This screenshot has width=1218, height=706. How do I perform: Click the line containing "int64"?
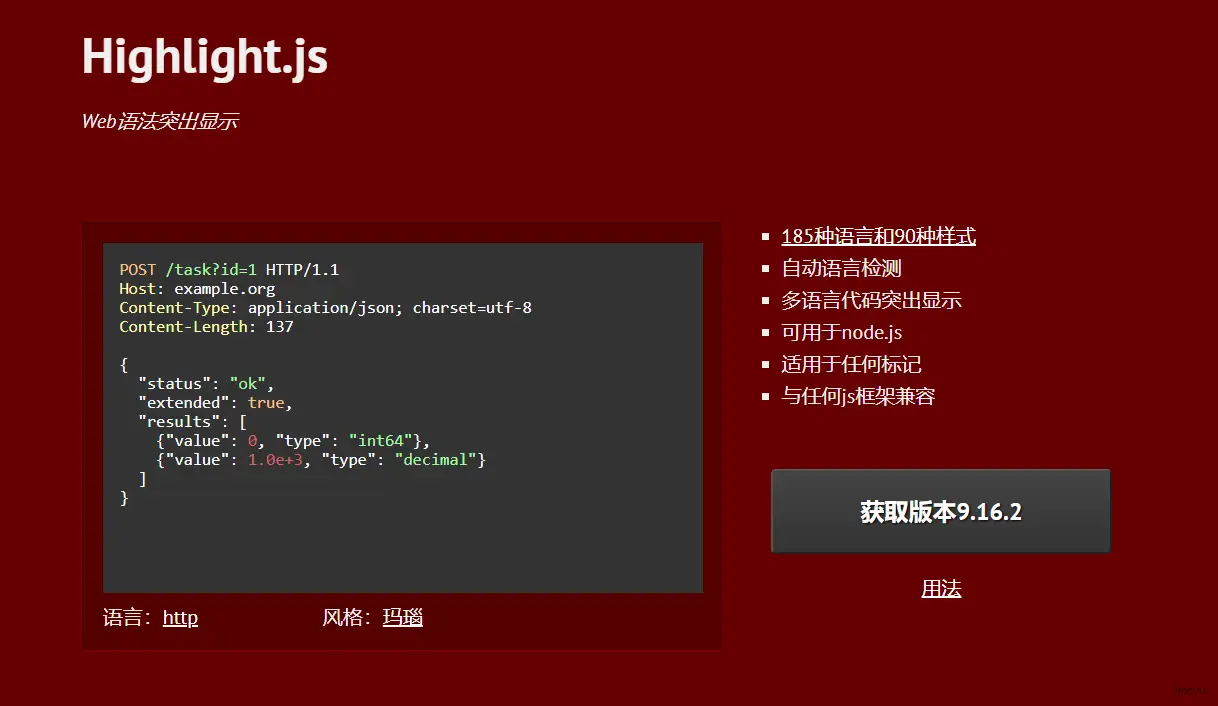point(293,441)
